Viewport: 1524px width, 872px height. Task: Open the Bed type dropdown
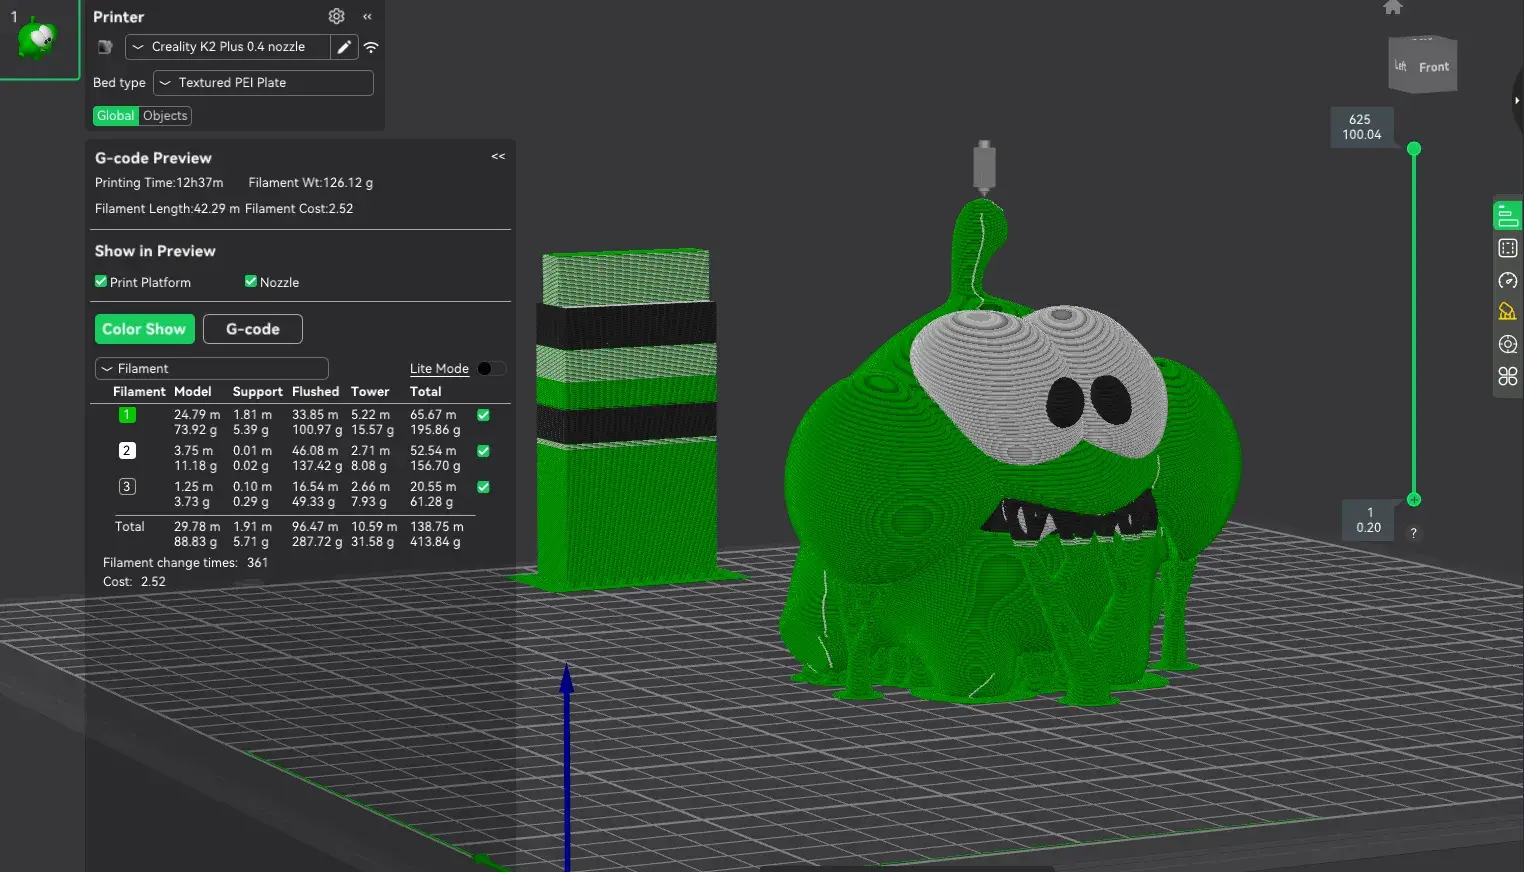coord(263,83)
